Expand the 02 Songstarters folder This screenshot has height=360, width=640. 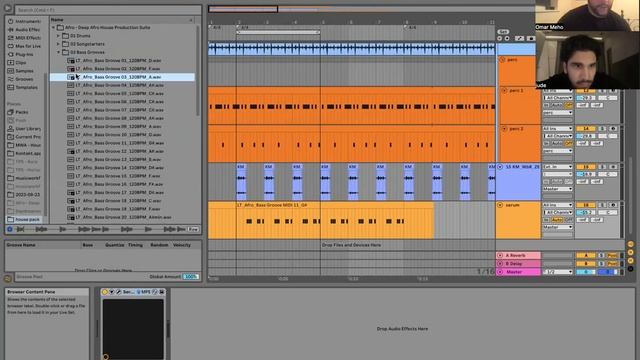(x=58, y=44)
